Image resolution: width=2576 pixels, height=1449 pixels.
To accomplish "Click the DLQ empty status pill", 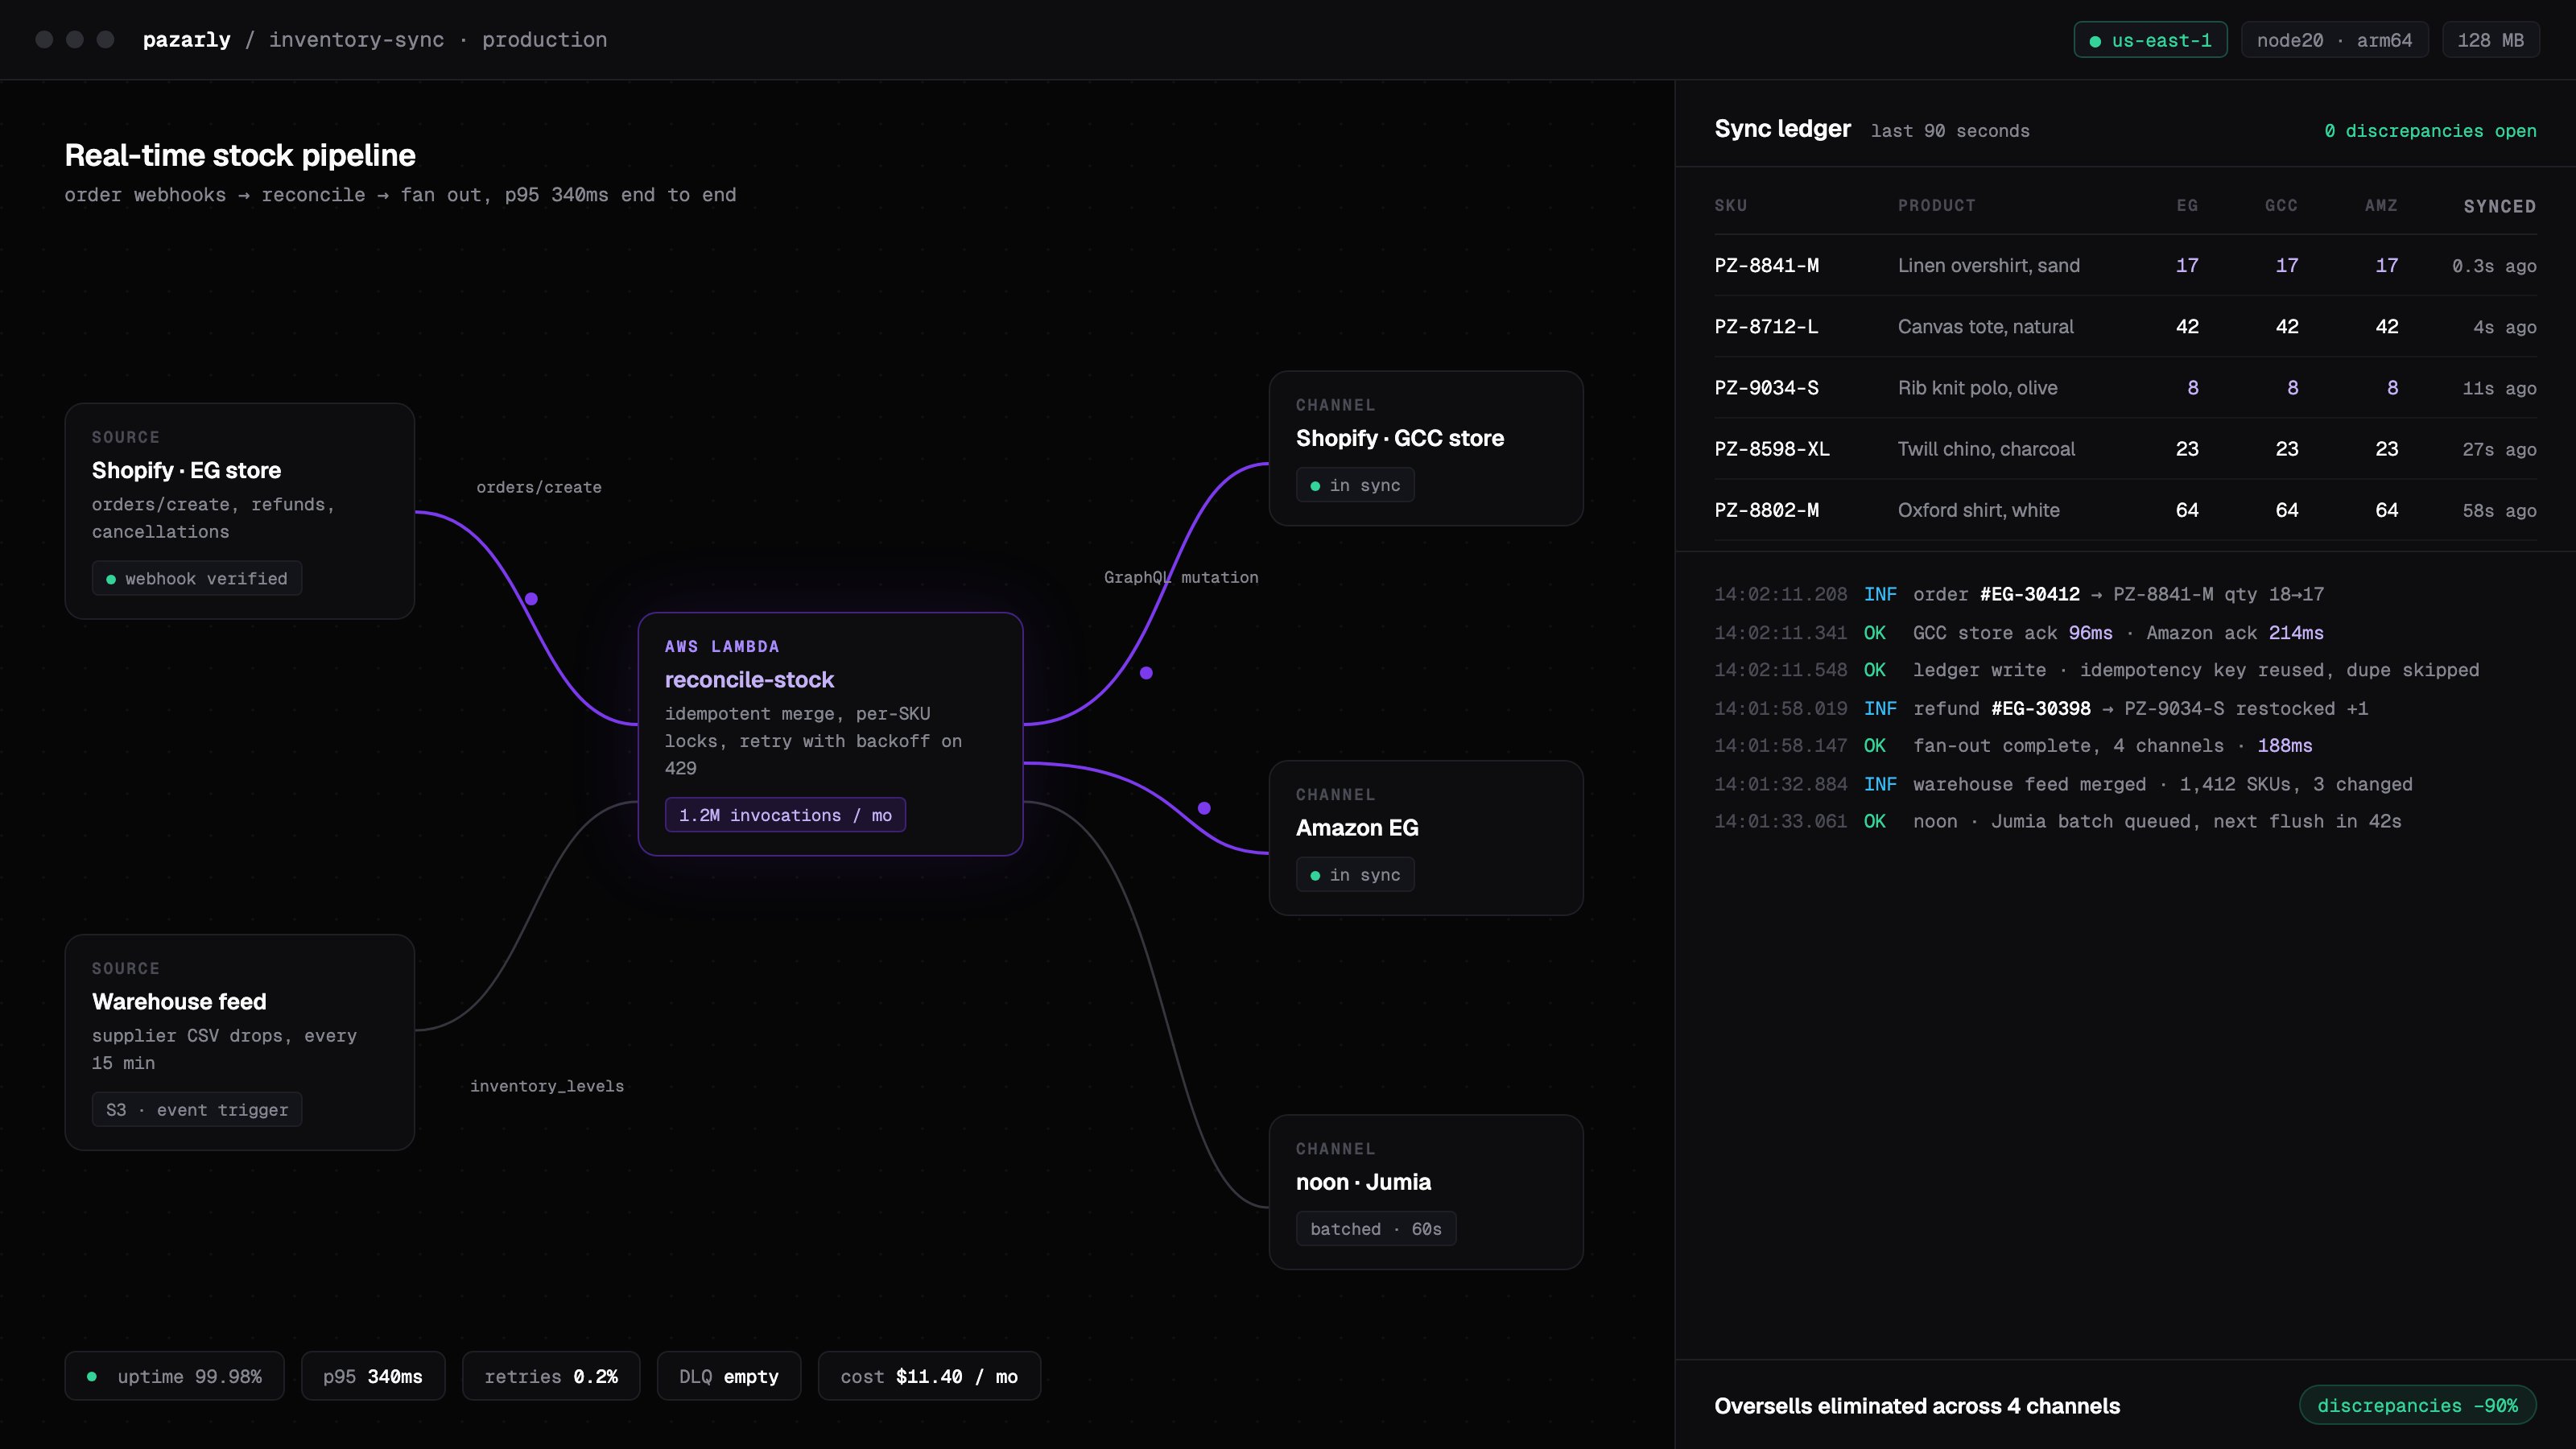I will [729, 1376].
